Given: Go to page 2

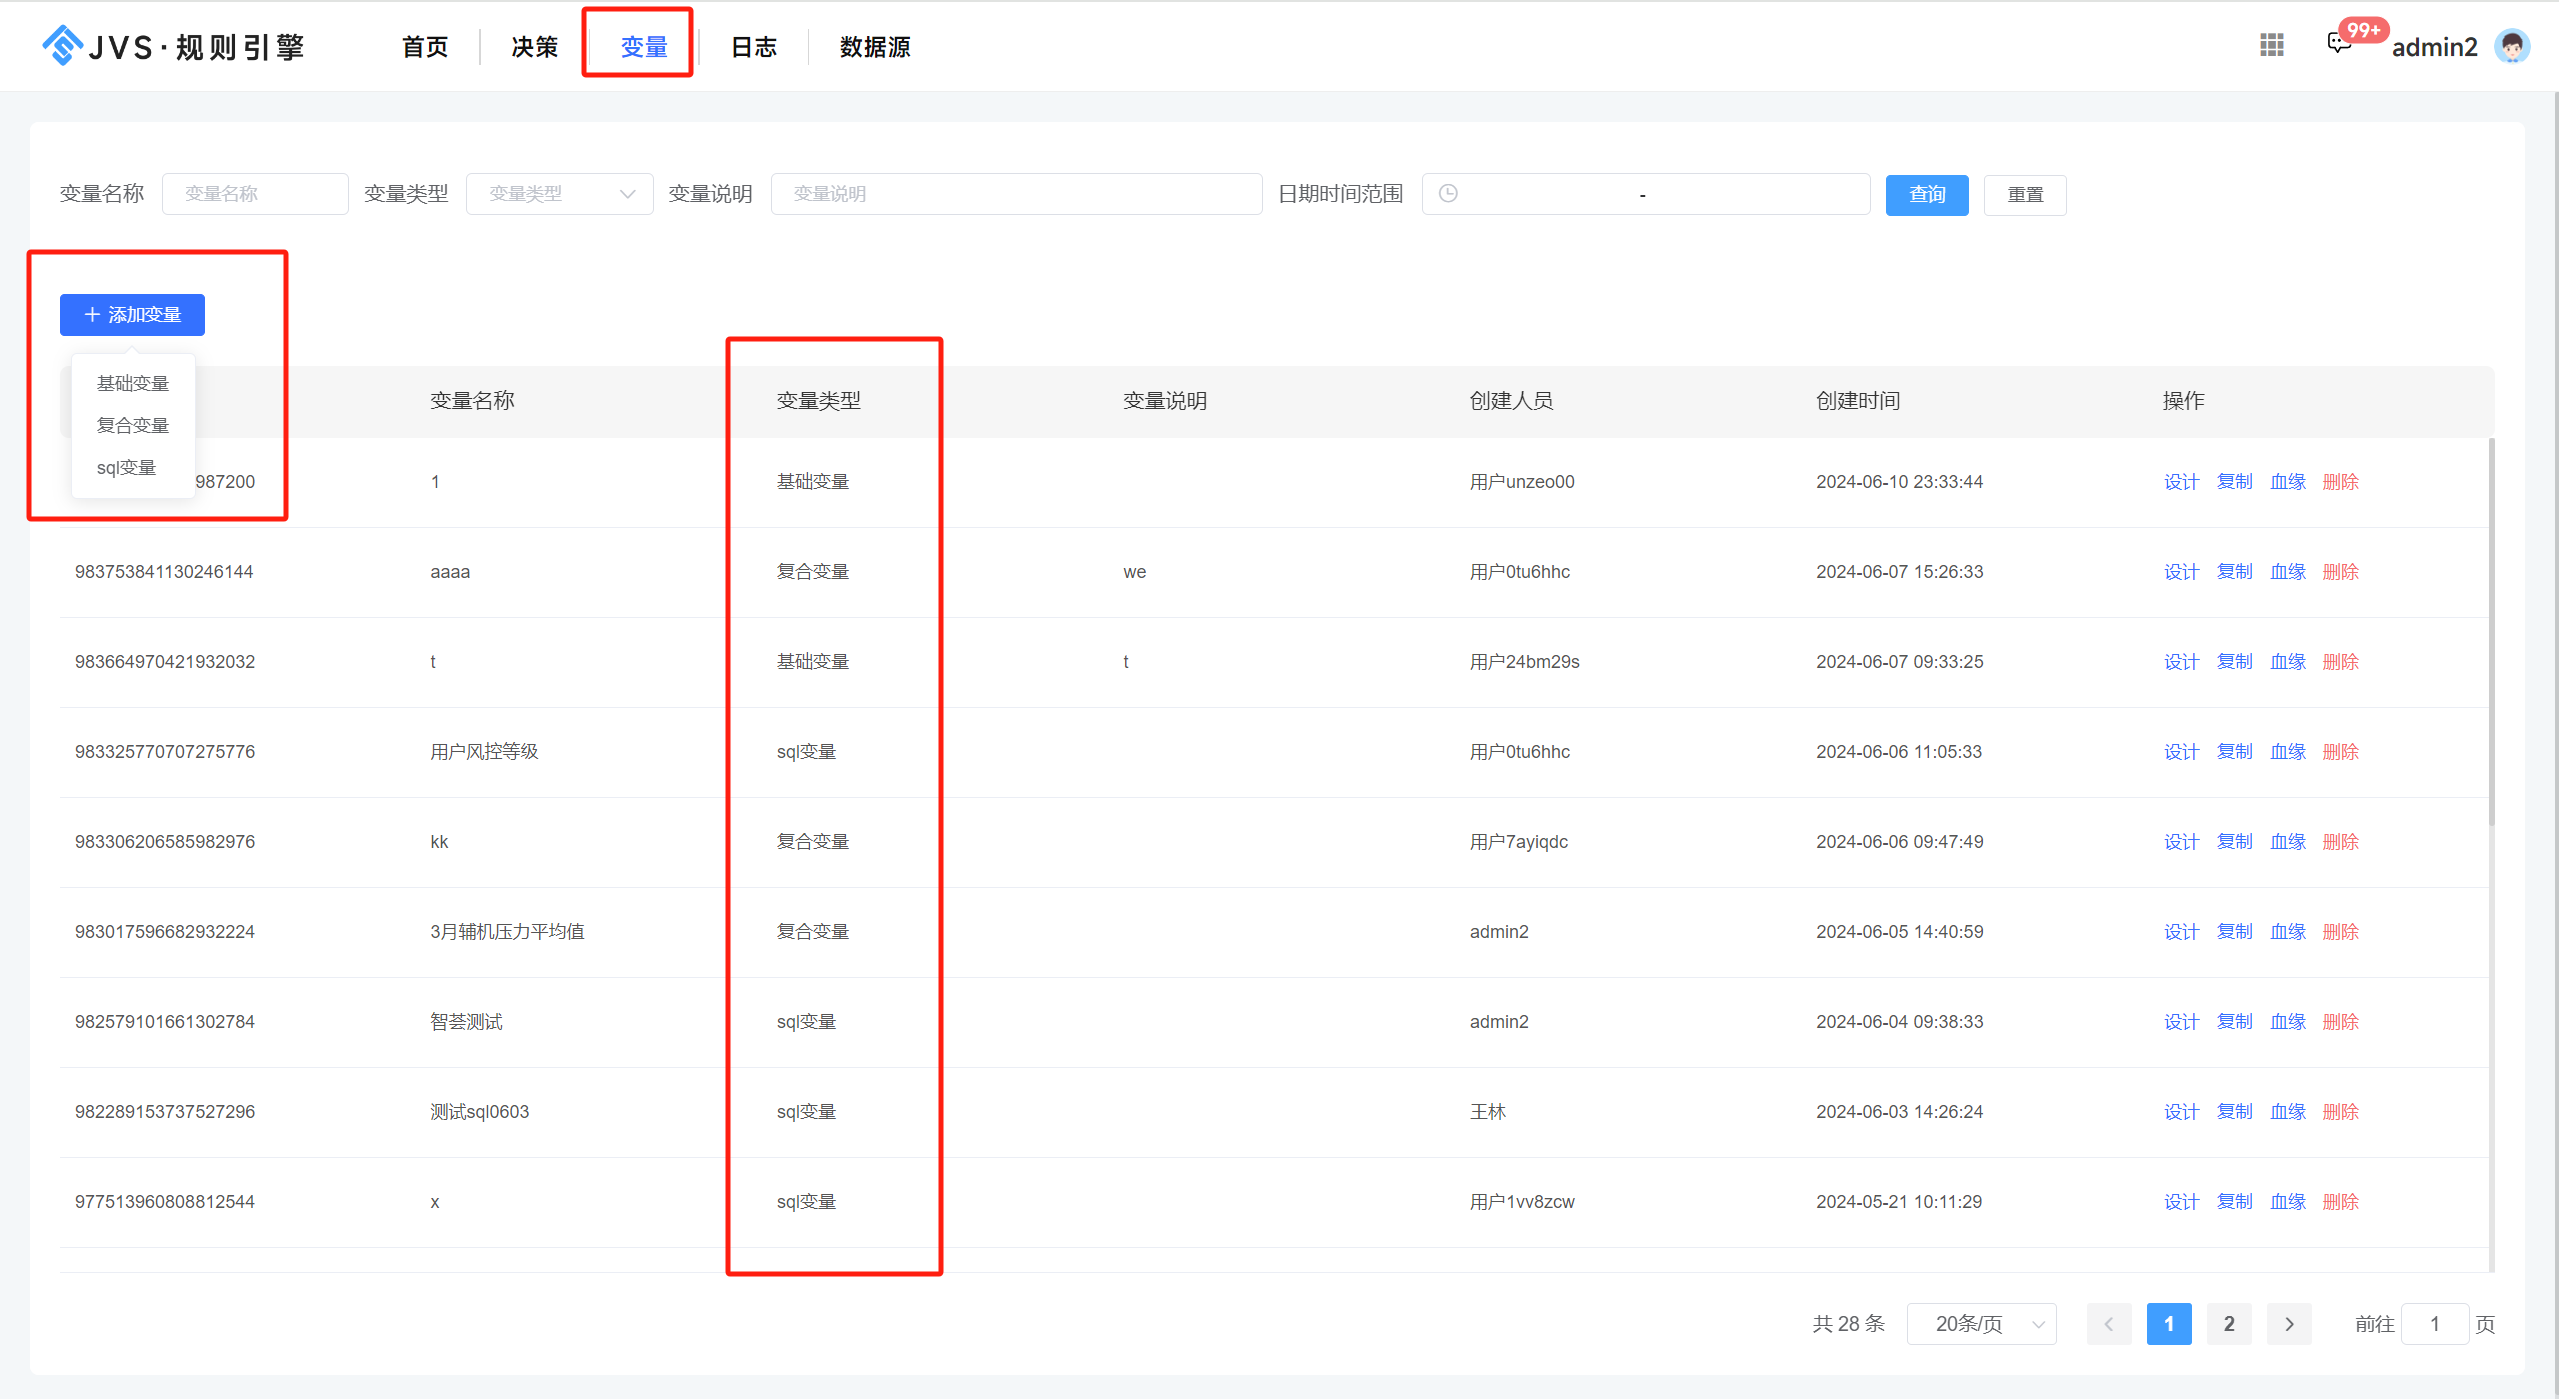Looking at the screenshot, I should point(2228,1324).
